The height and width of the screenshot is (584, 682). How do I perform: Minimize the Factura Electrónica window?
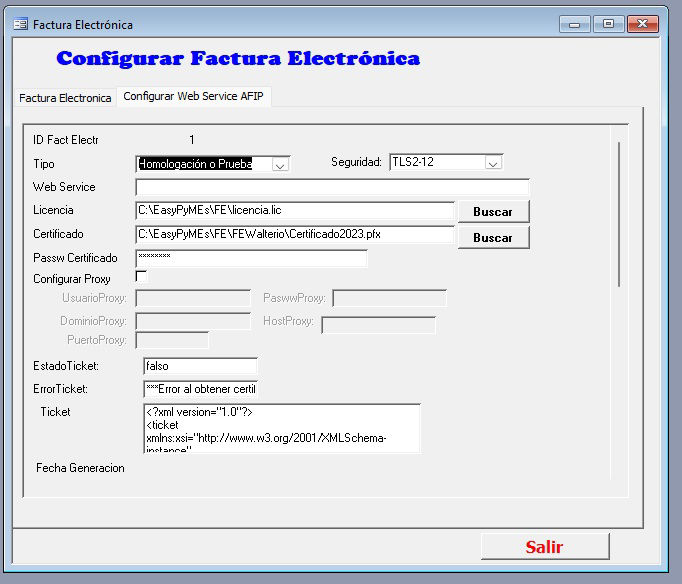(574, 24)
